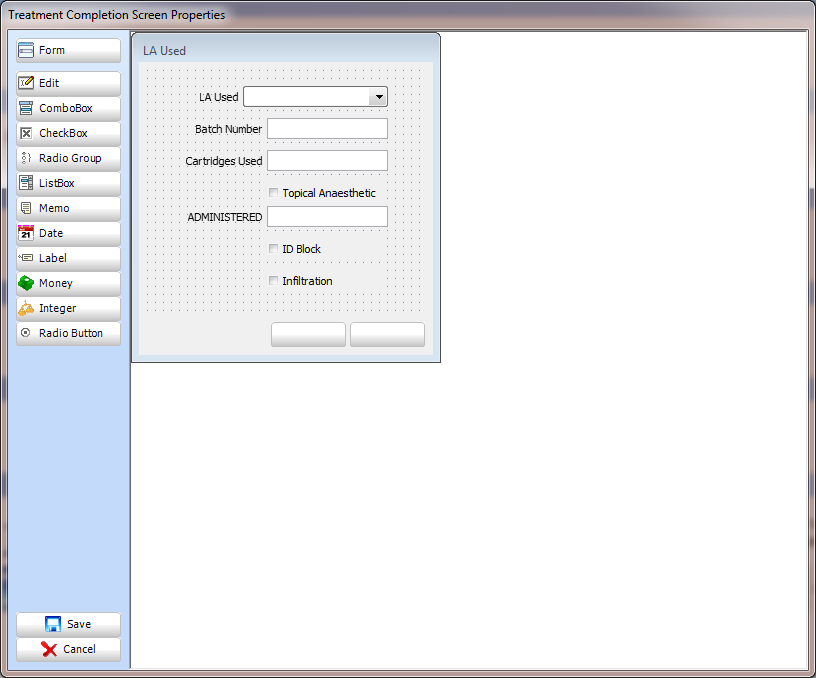Choose the Integer field tool

click(68, 309)
